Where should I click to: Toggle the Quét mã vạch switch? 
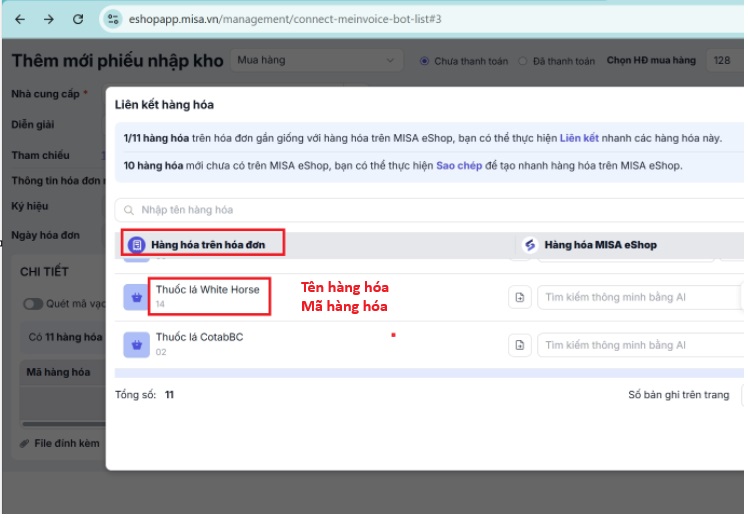[x=33, y=304]
